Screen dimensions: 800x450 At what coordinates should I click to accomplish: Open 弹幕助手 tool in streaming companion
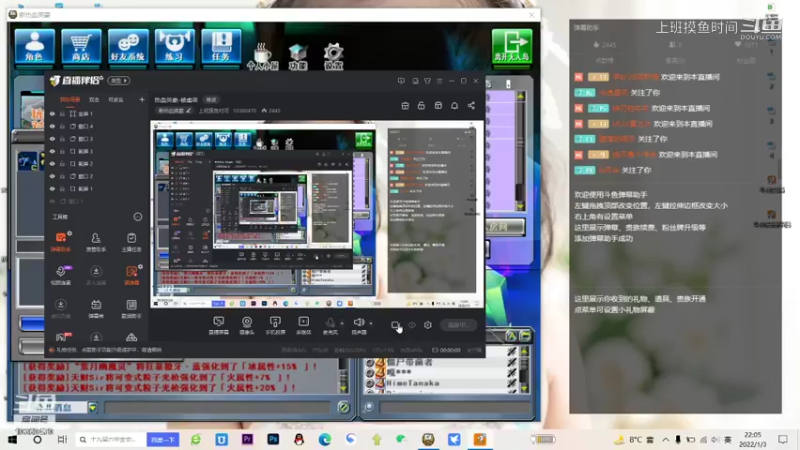(x=61, y=242)
